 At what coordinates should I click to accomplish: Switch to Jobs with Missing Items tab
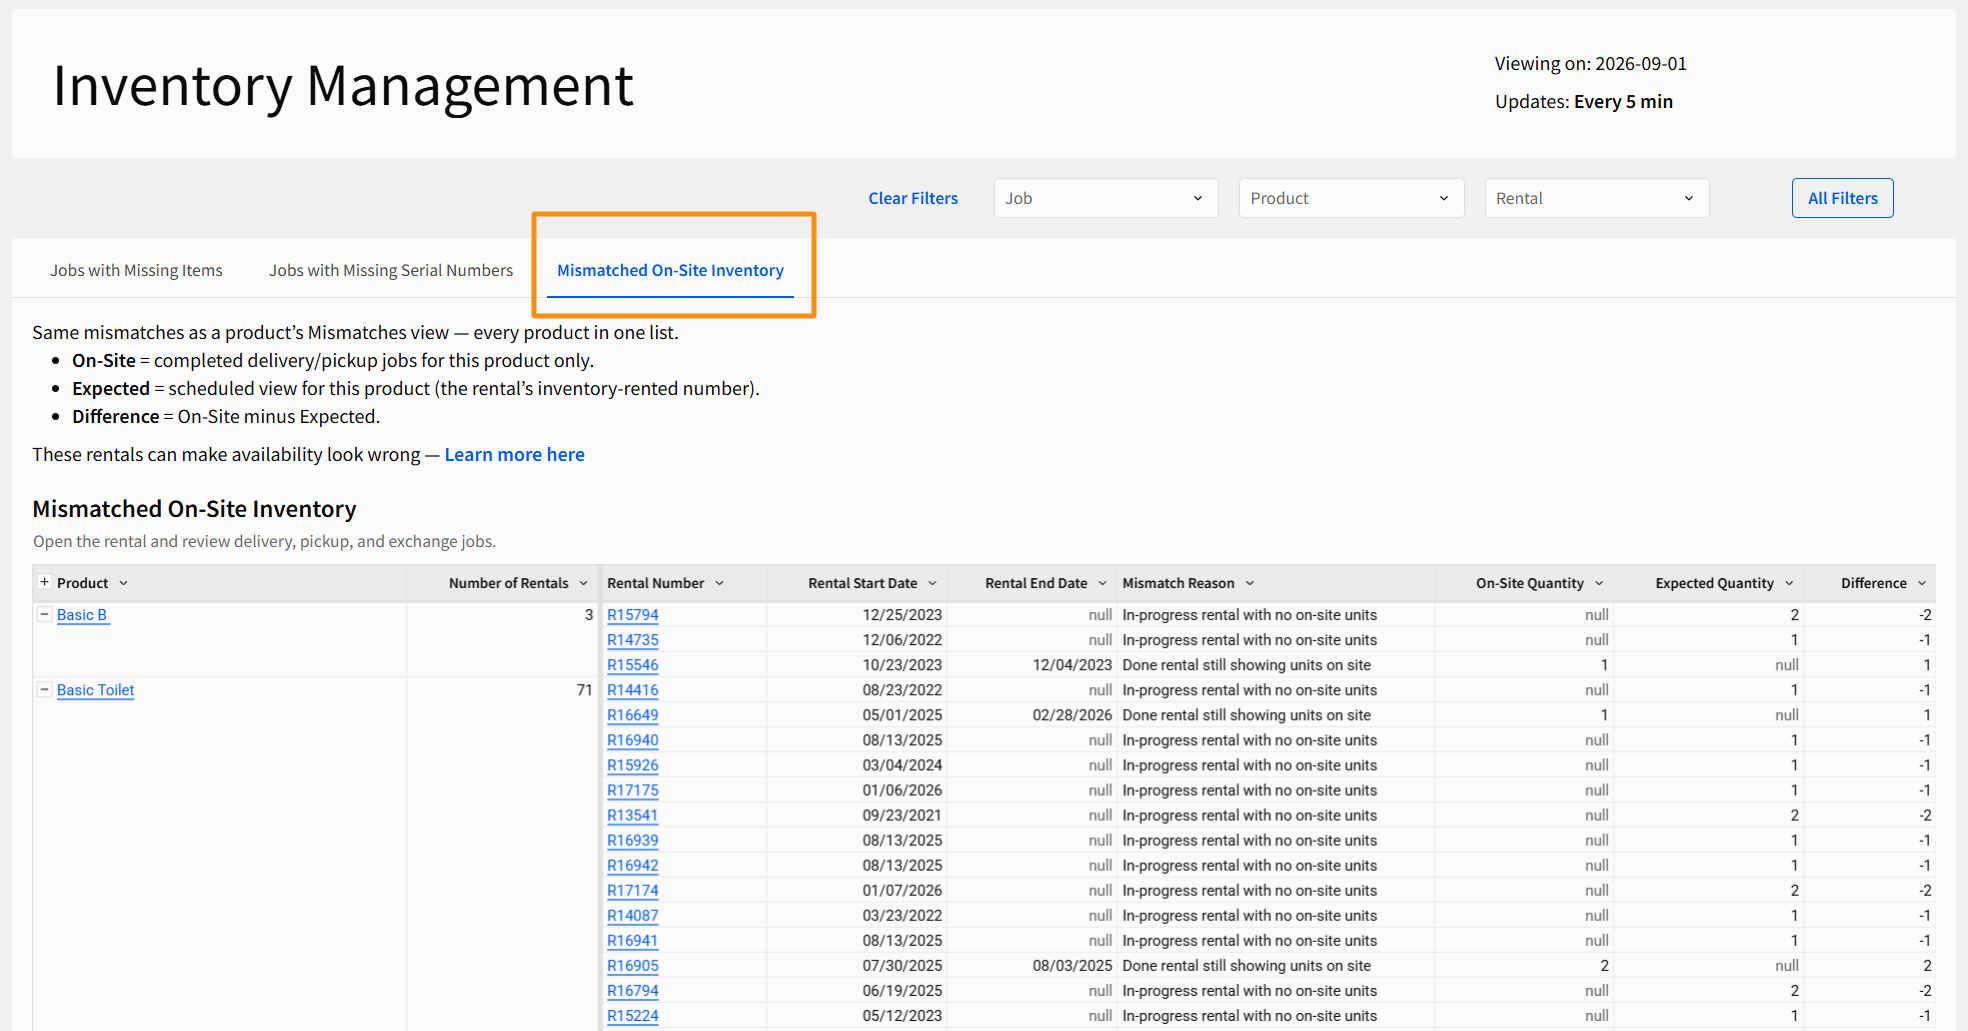[x=136, y=270]
